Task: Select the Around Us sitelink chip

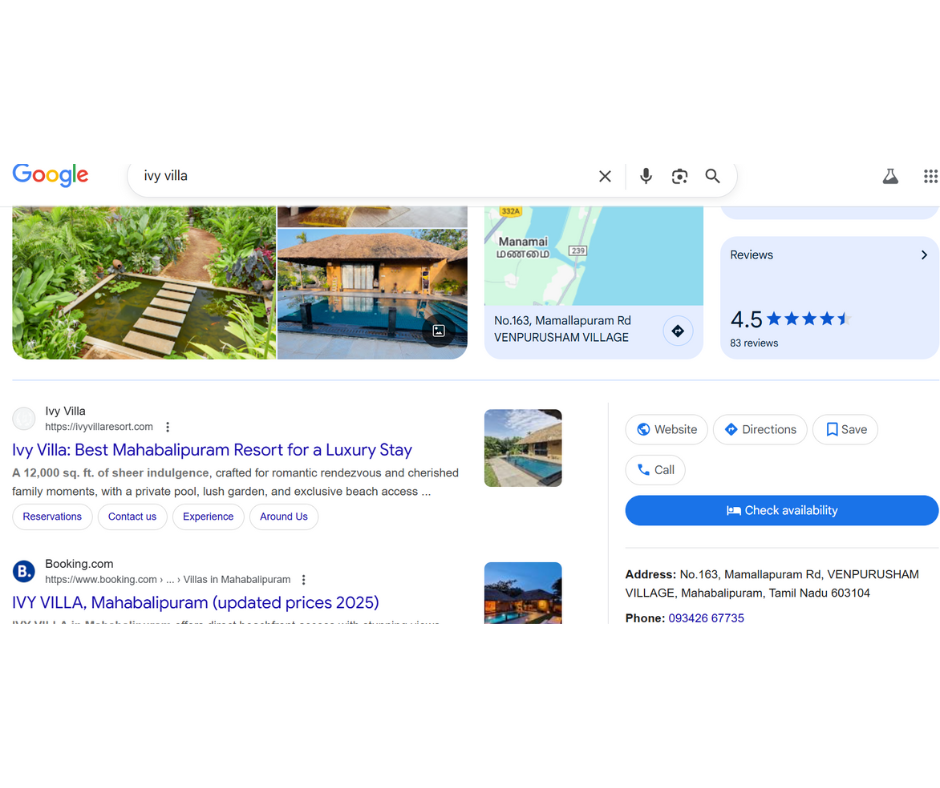Action: (284, 517)
